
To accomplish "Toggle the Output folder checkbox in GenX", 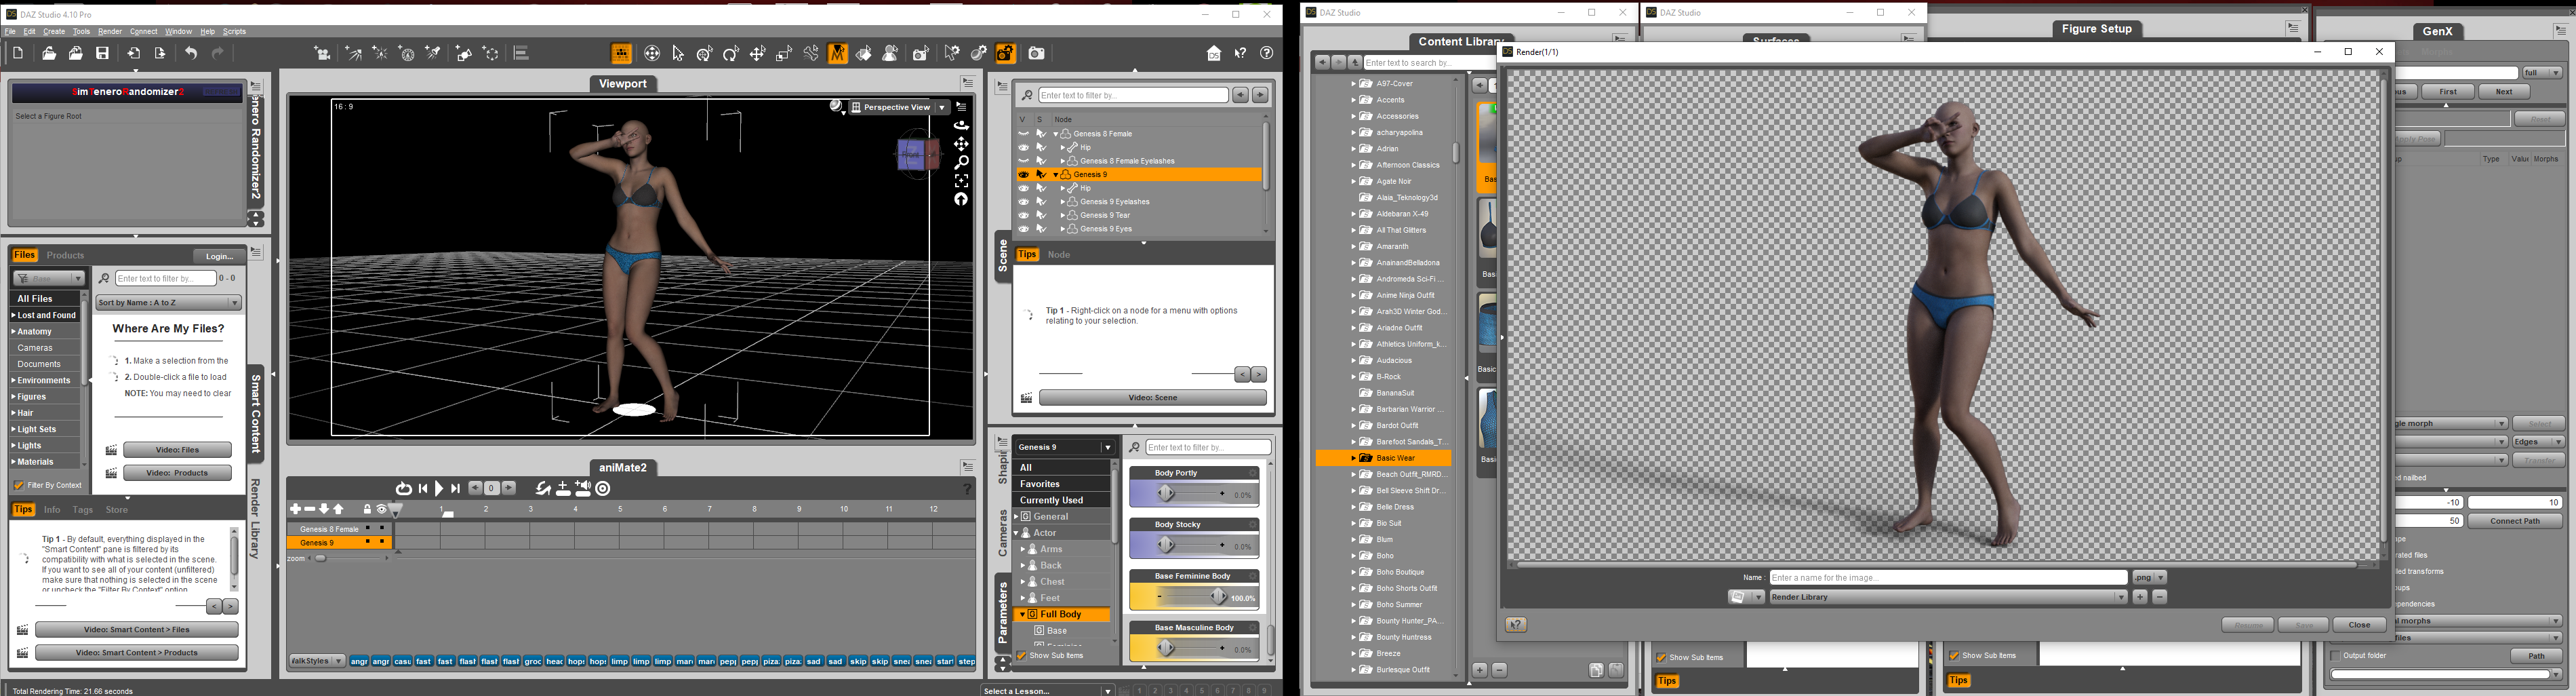I will tap(2336, 656).
